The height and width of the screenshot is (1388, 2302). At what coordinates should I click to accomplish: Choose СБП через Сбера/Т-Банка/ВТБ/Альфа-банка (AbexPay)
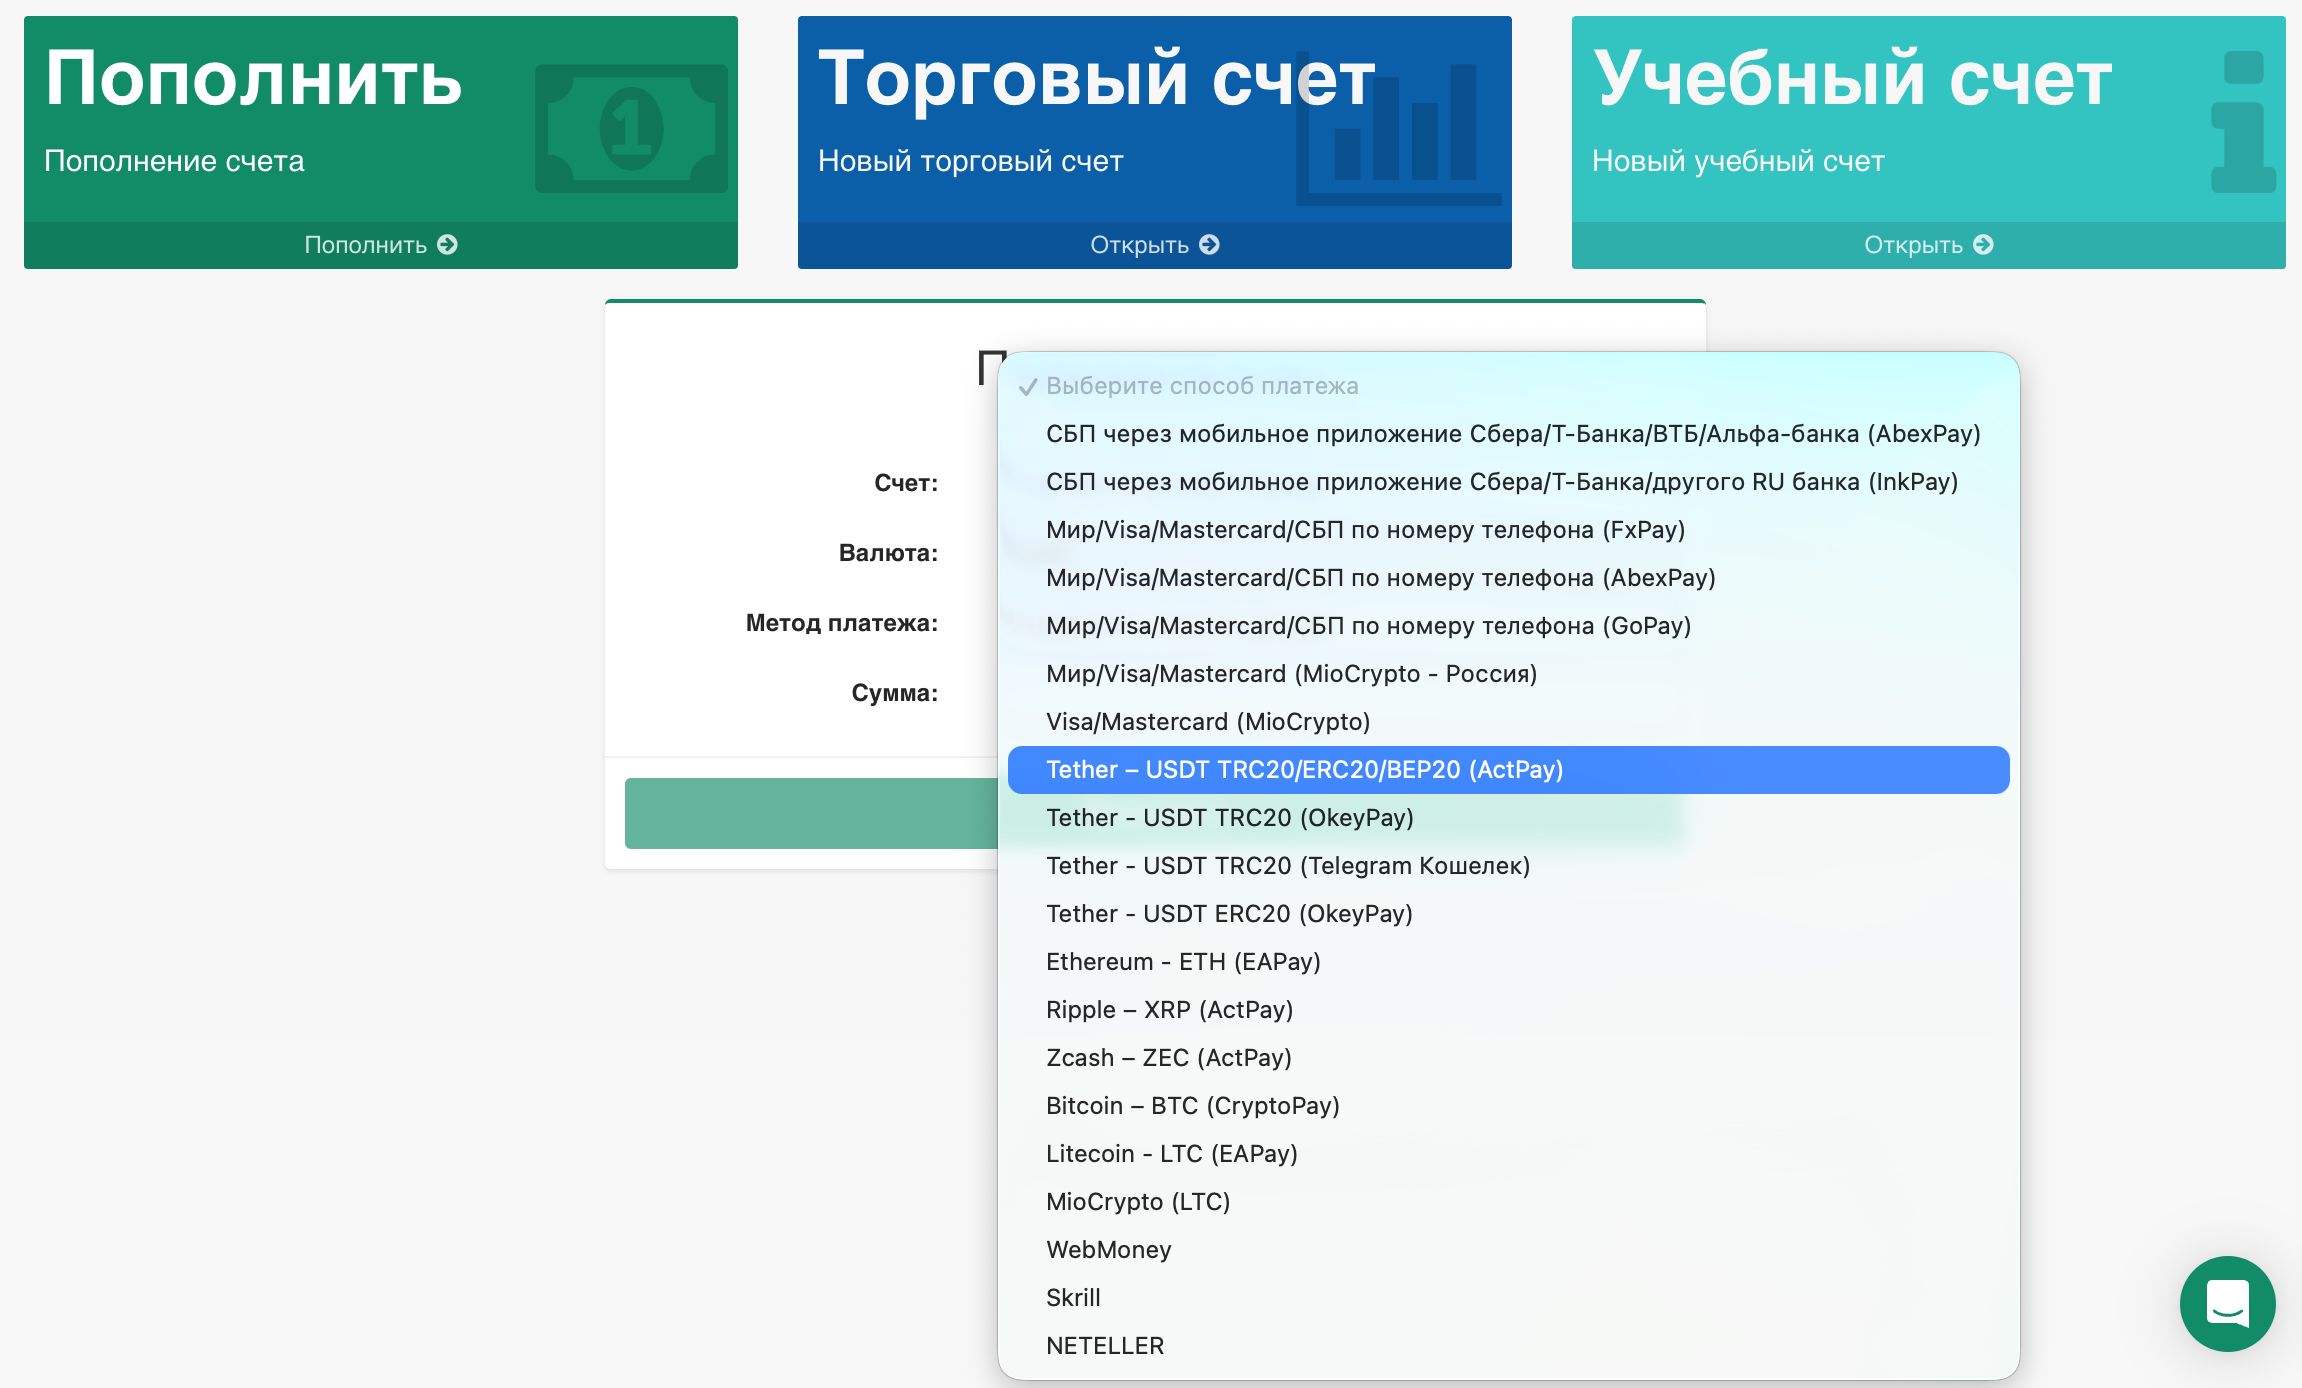(1513, 433)
